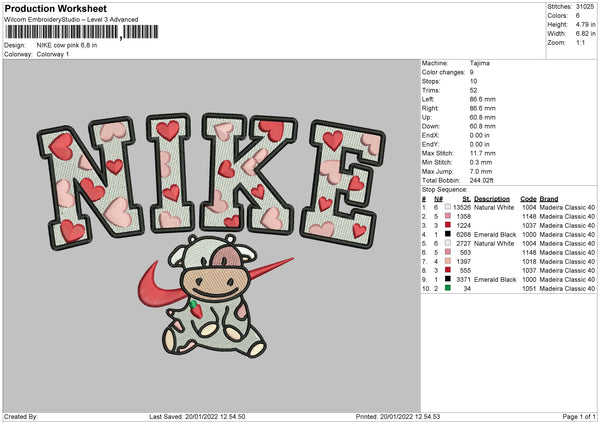Click the Max Stitch value 11.7 mm

[x=483, y=153]
